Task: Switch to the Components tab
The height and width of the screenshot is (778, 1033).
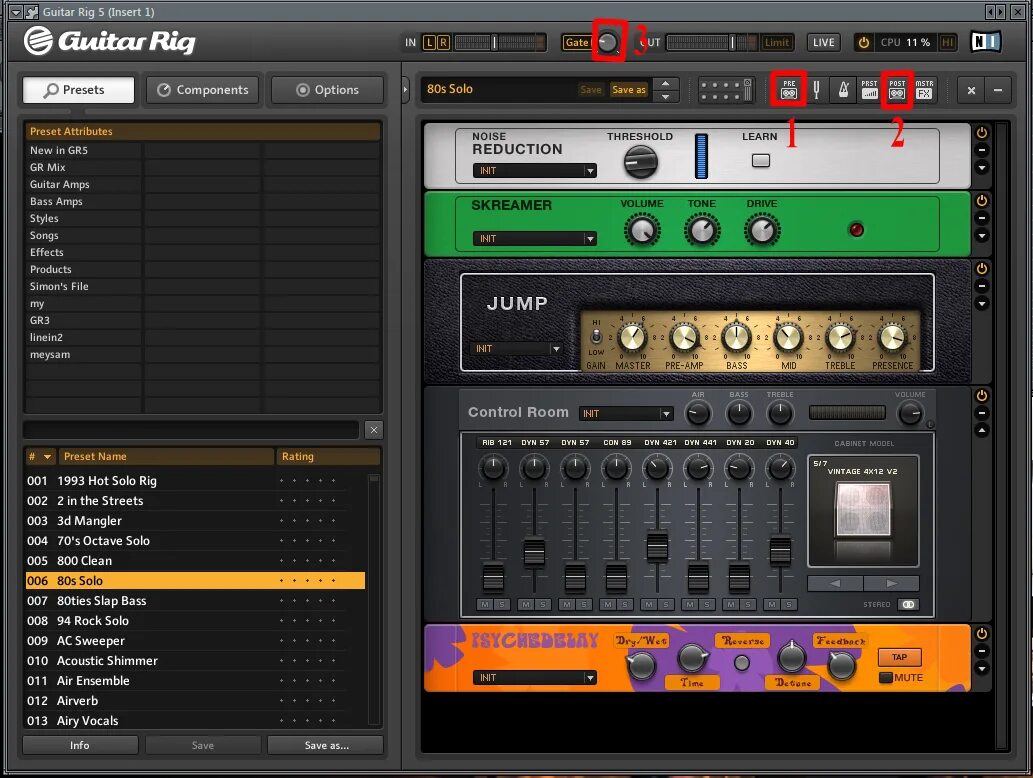Action: point(203,90)
